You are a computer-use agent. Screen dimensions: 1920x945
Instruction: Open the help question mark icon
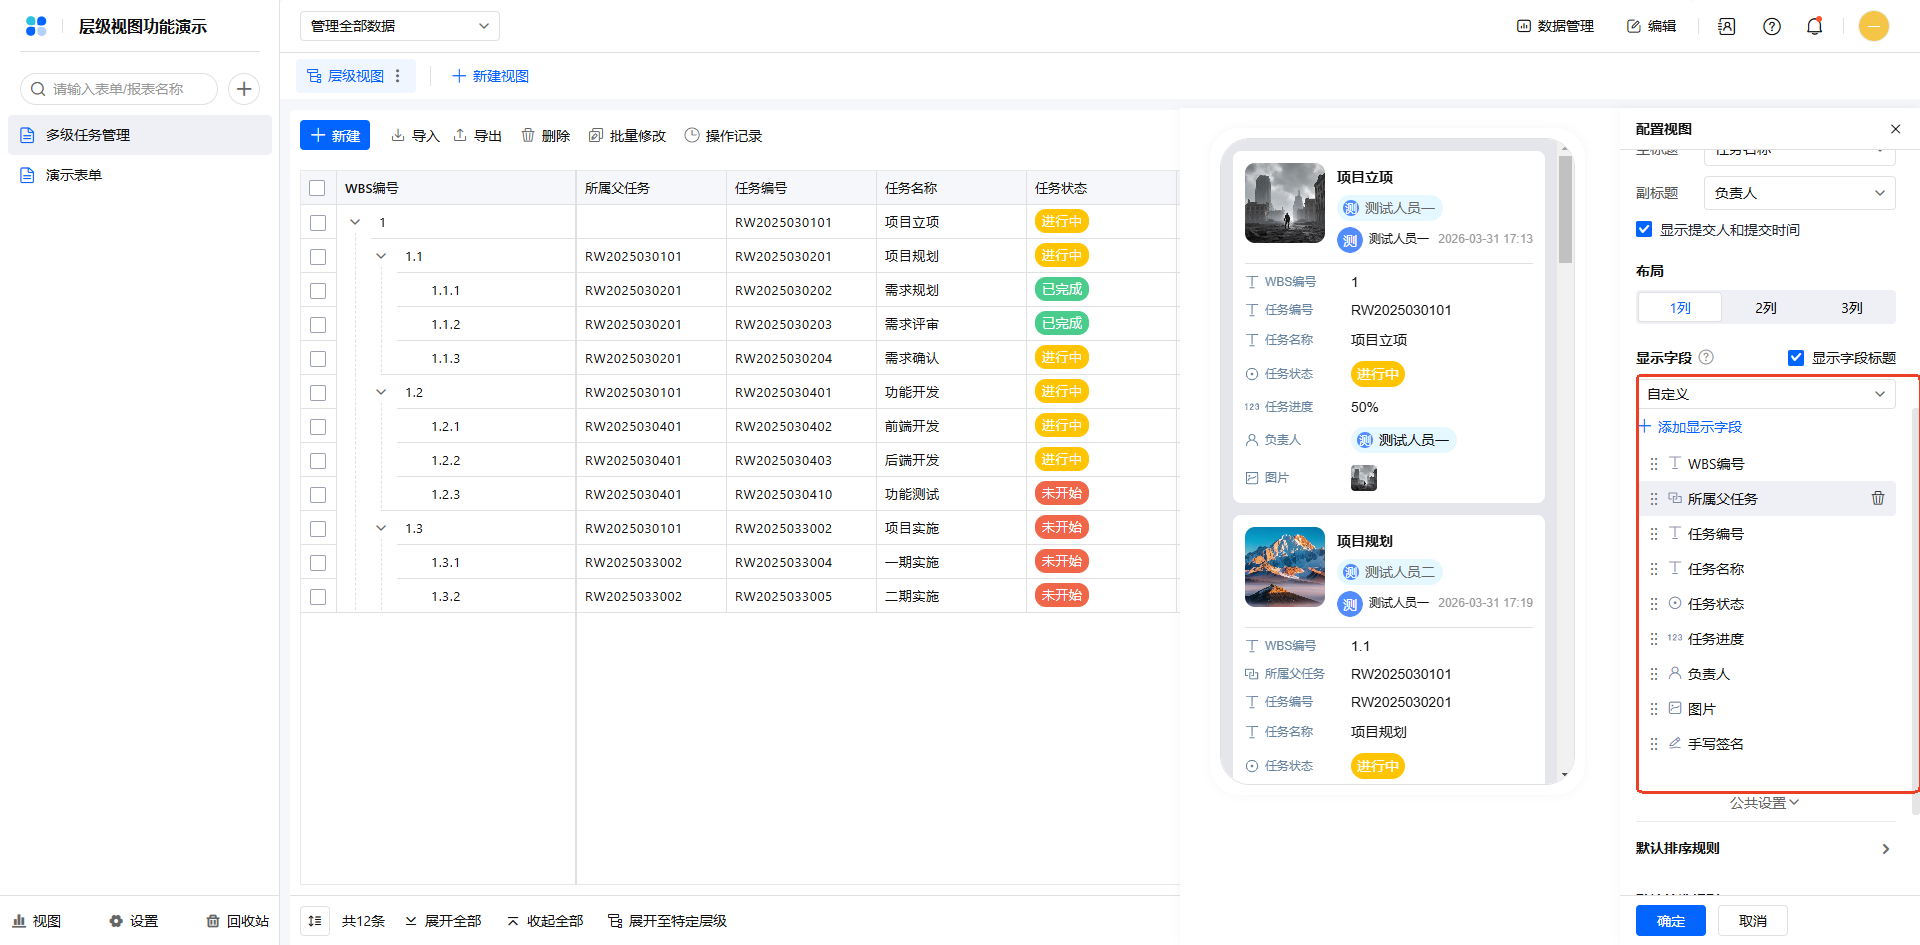click(1771, 27)
